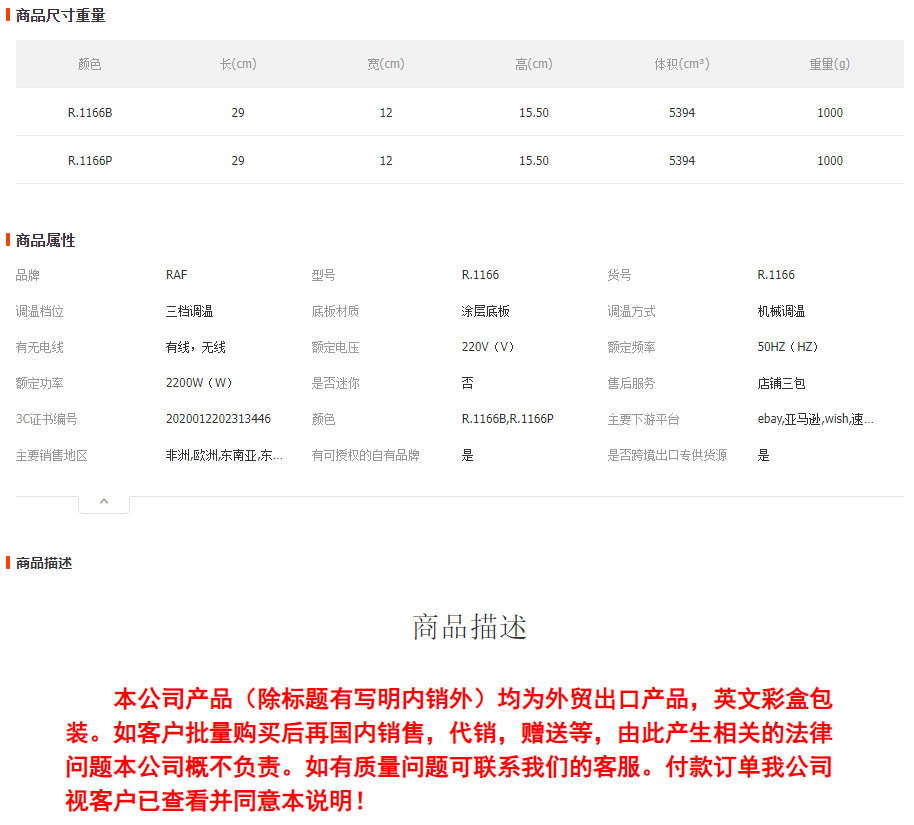Select the 体积(cm³) column header
Image resolution: width=914 pixels, height=825 pixels.
coord(681,63)
